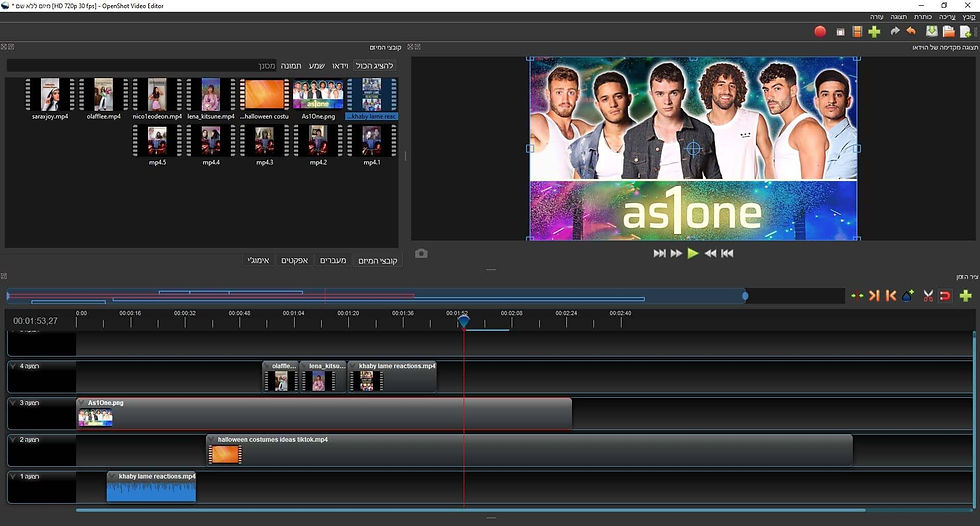Open the קובץ (File) menu
980x526 pixels.
pos(969,17)
